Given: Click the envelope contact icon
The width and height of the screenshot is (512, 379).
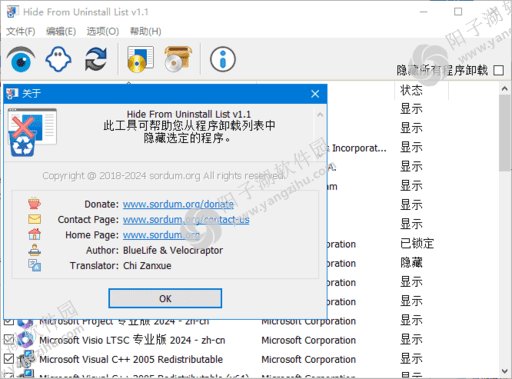Looking at the screenshot, I should pos(34,219).
